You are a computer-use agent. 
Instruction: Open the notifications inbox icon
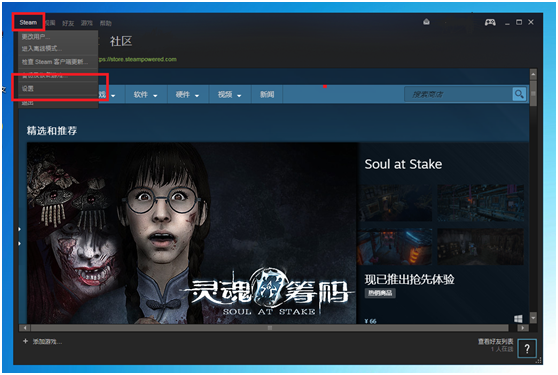pos(426,22)
